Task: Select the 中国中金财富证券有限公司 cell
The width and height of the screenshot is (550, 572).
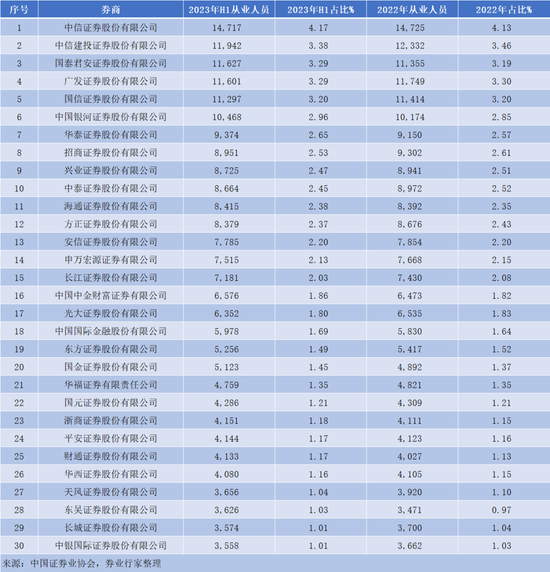Action: [111, 296]
